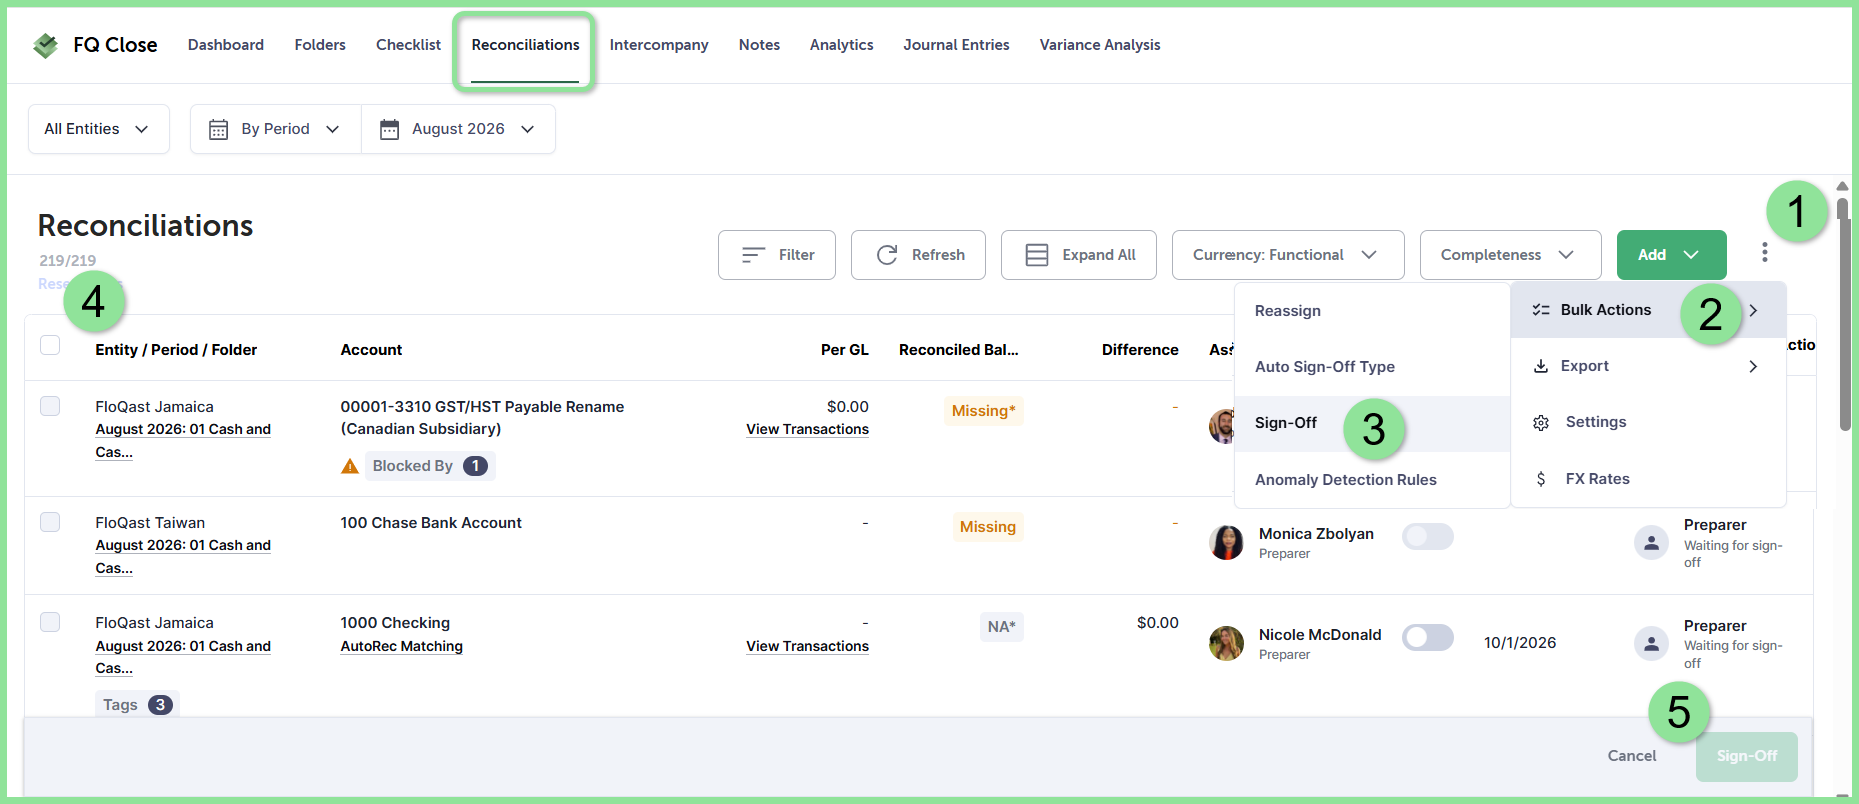The height and width of the screenshot is (804, 1859).
Task: Open the green Add dropdown button
Action: (x=1671, y=255)
